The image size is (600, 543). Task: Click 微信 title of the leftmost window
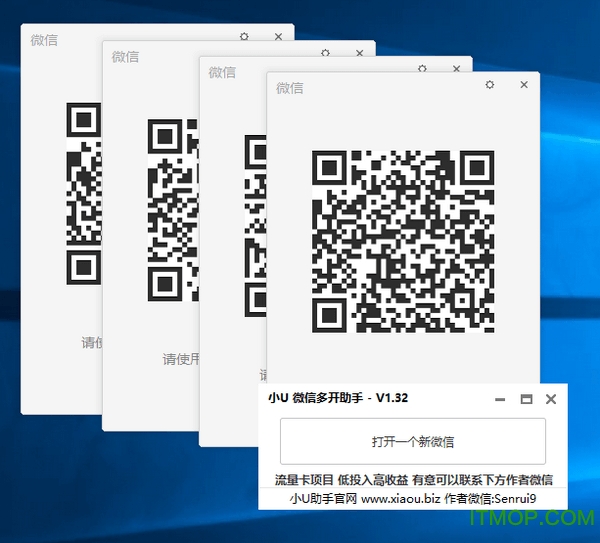click(x=44, y=40)
